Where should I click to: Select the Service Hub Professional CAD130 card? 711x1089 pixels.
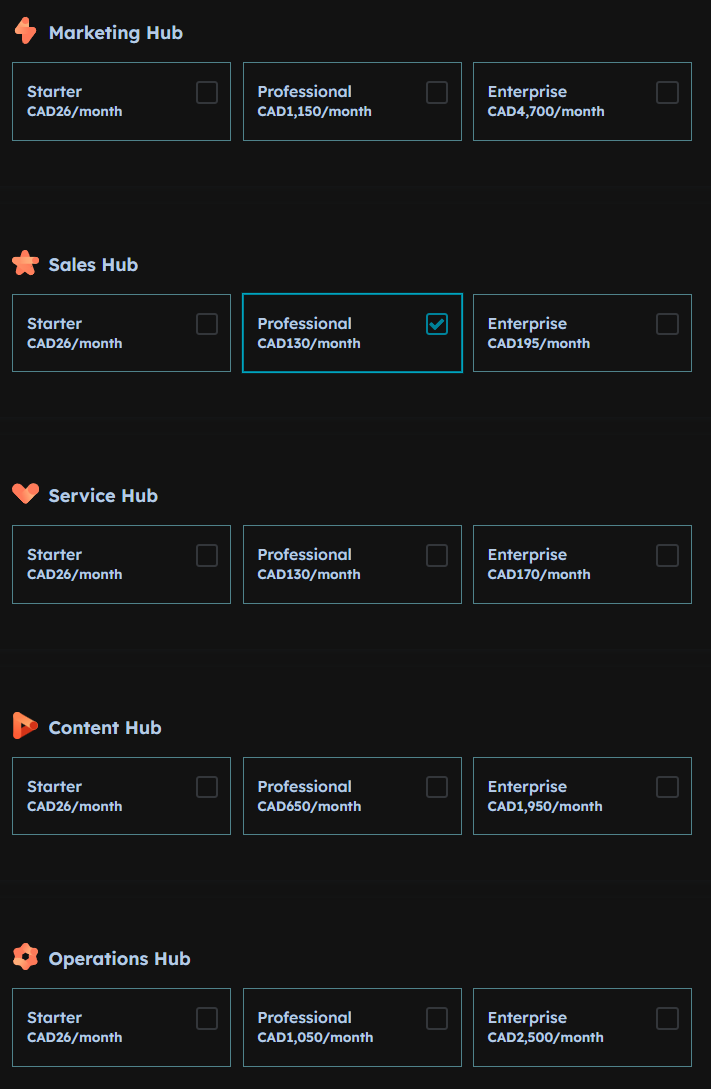pos(352,565)
